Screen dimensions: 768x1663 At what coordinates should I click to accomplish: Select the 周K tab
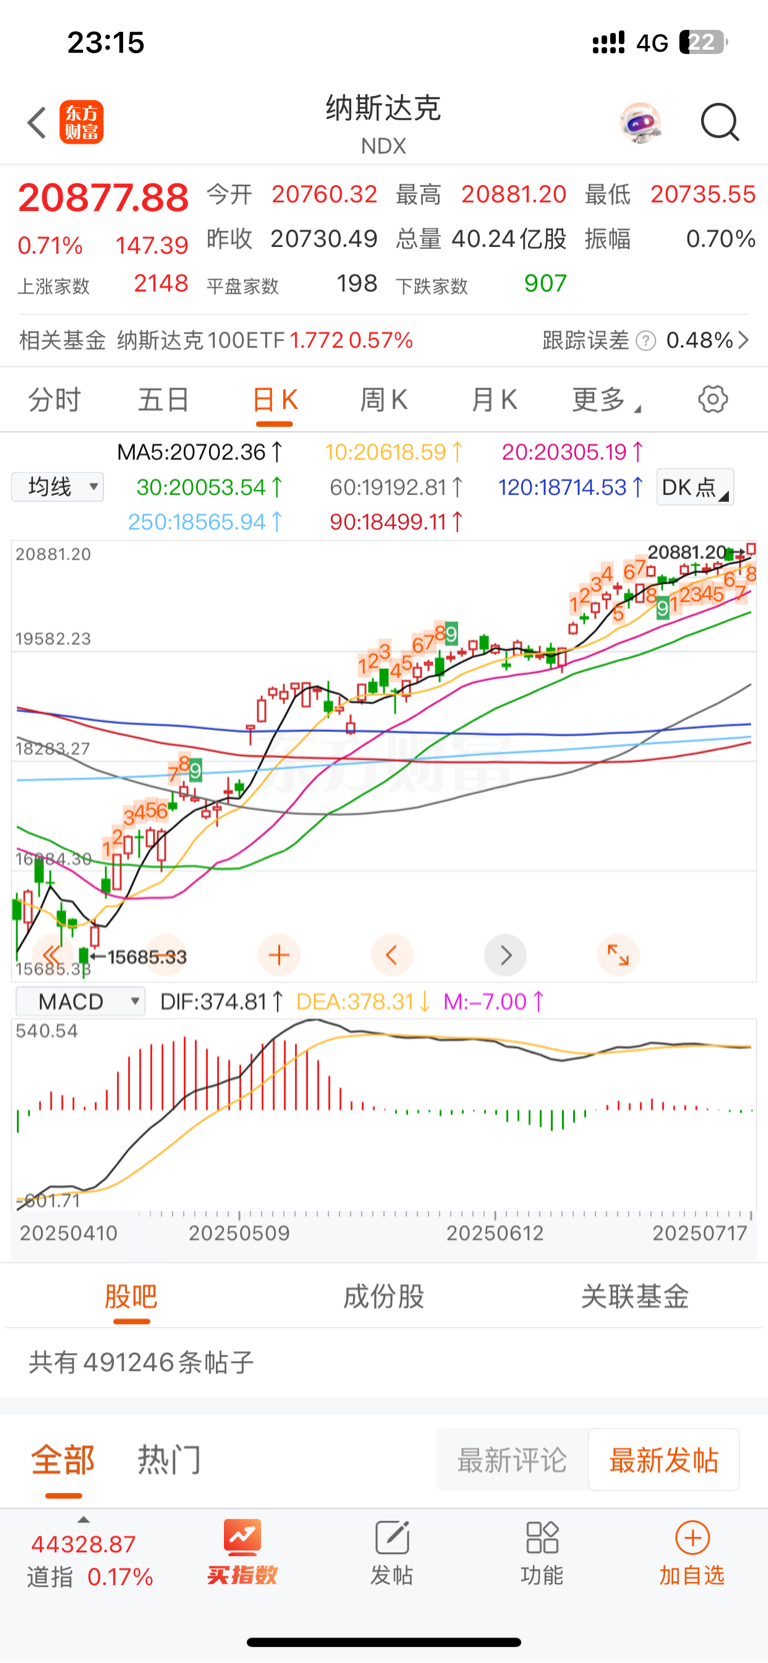click(x=384, y=400)
